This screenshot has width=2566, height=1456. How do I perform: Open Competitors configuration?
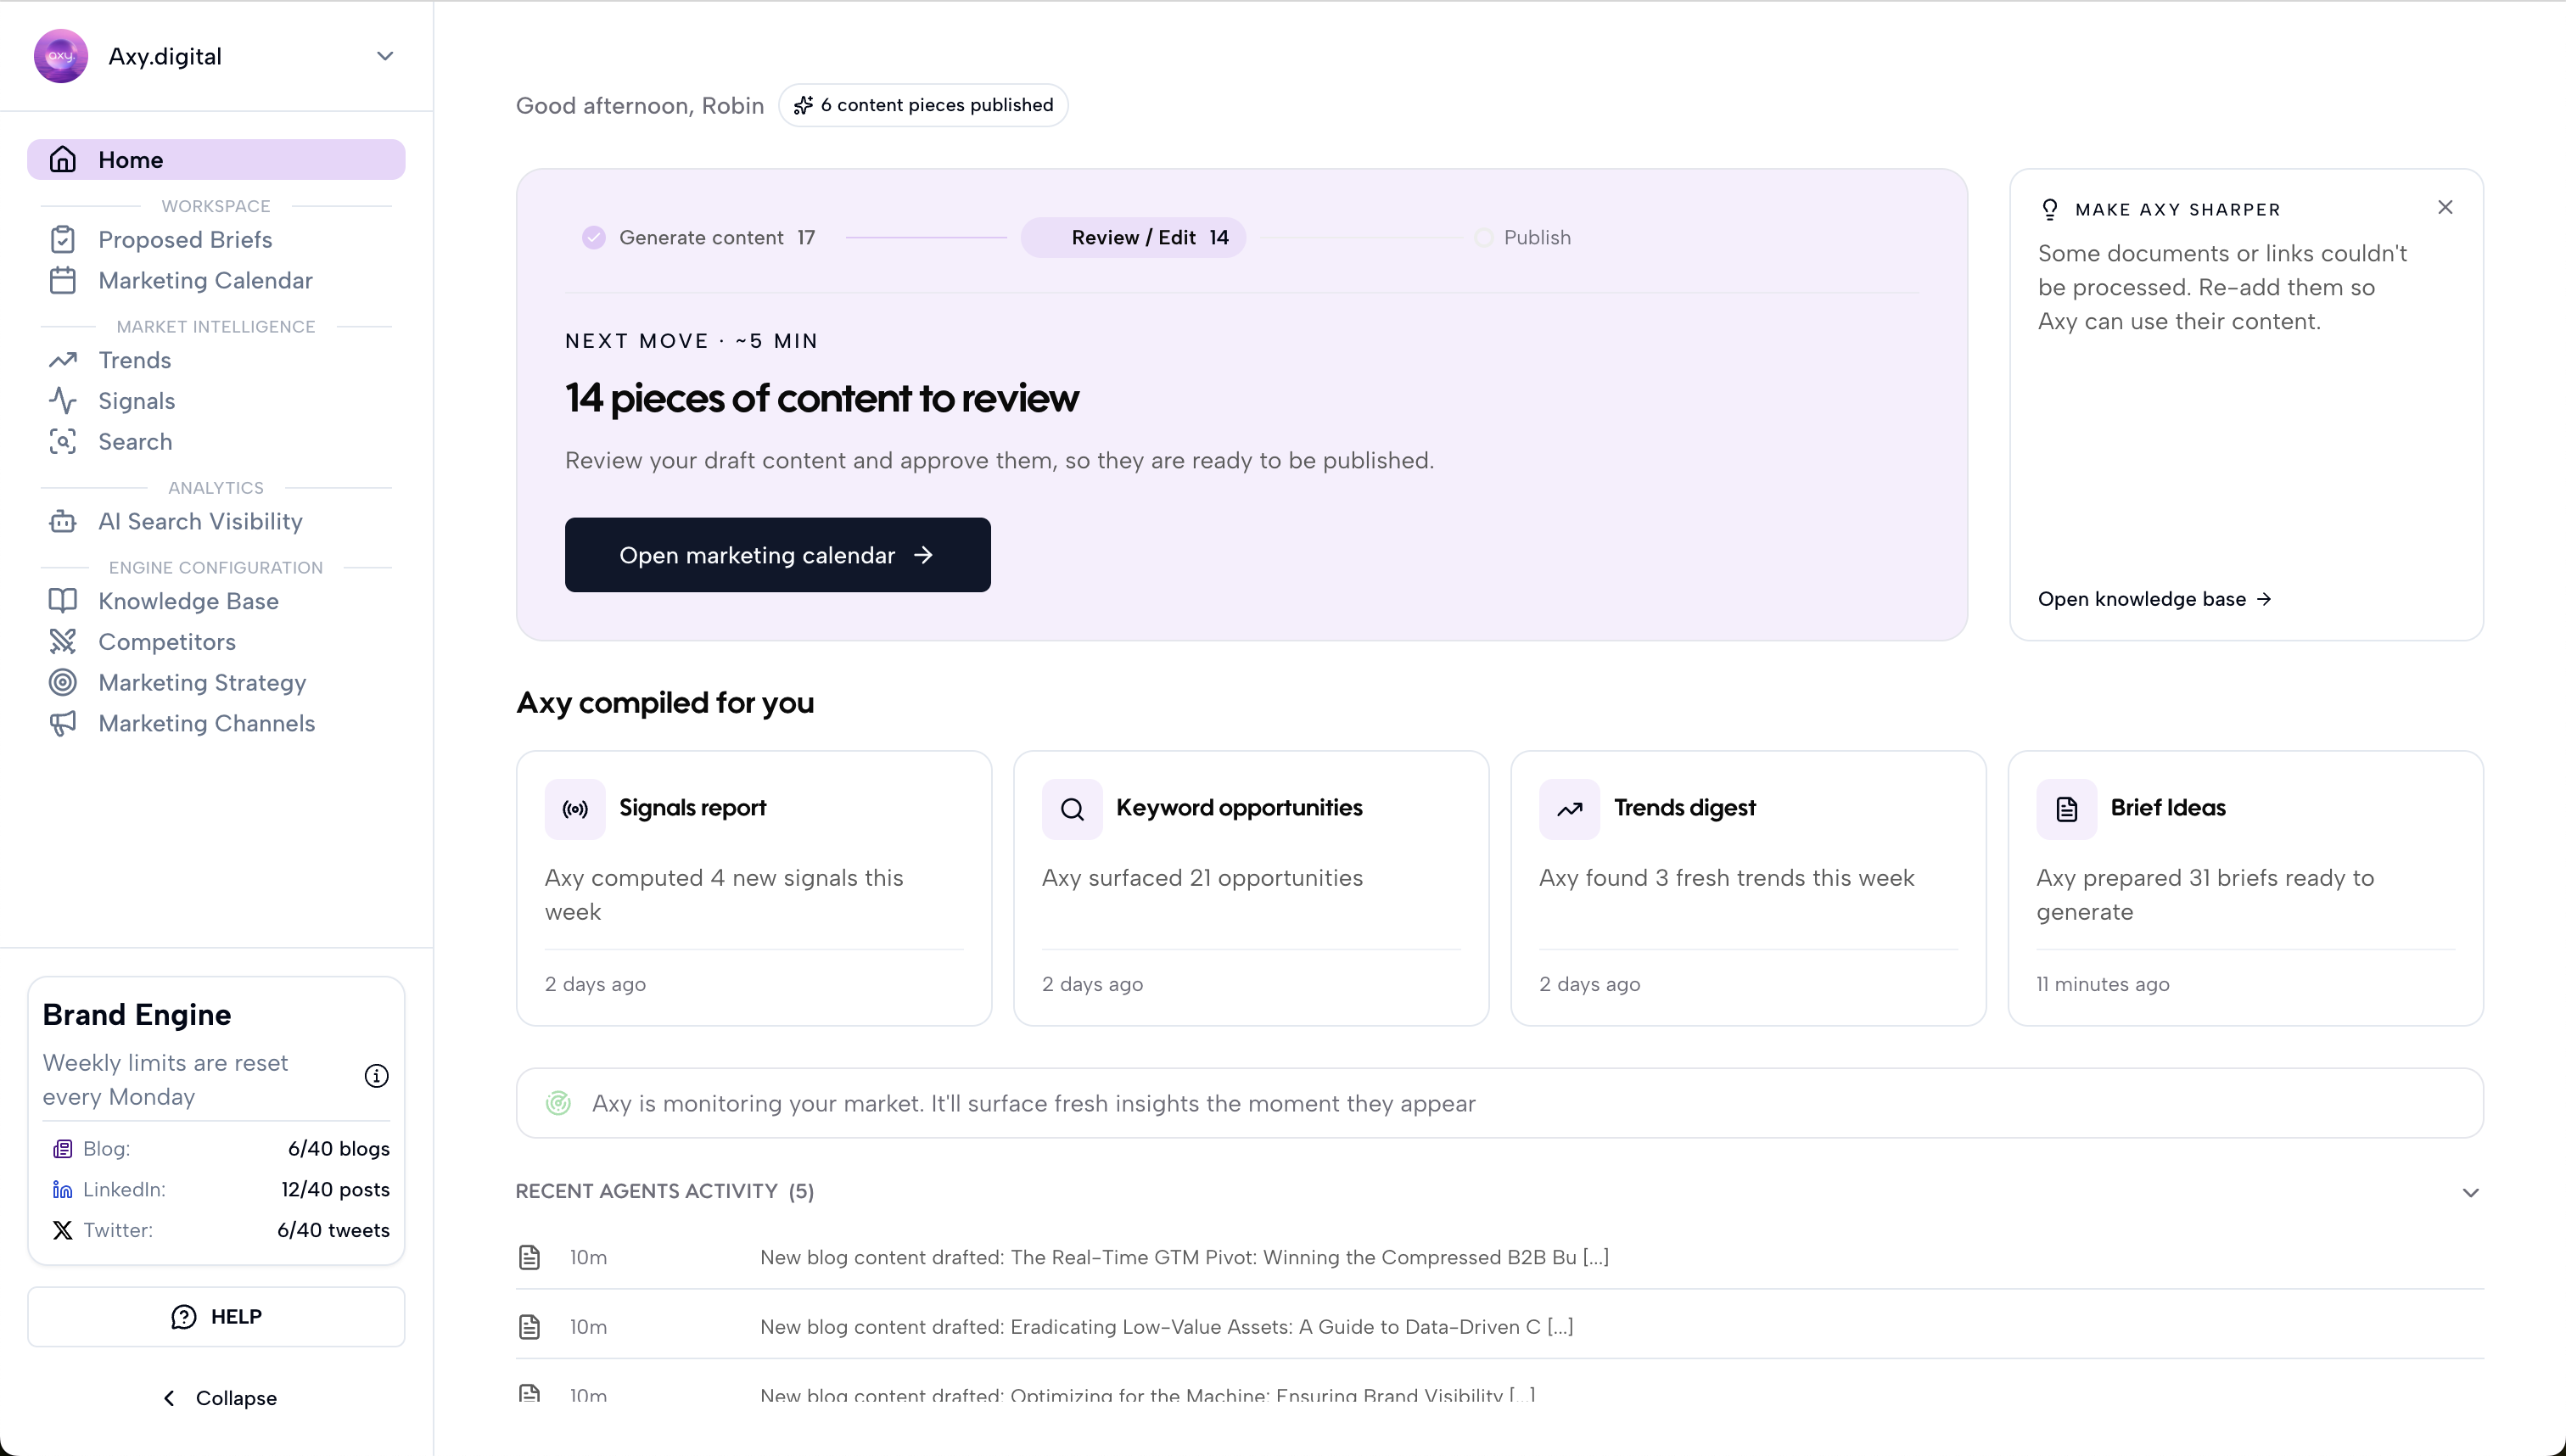pos(216,642)
